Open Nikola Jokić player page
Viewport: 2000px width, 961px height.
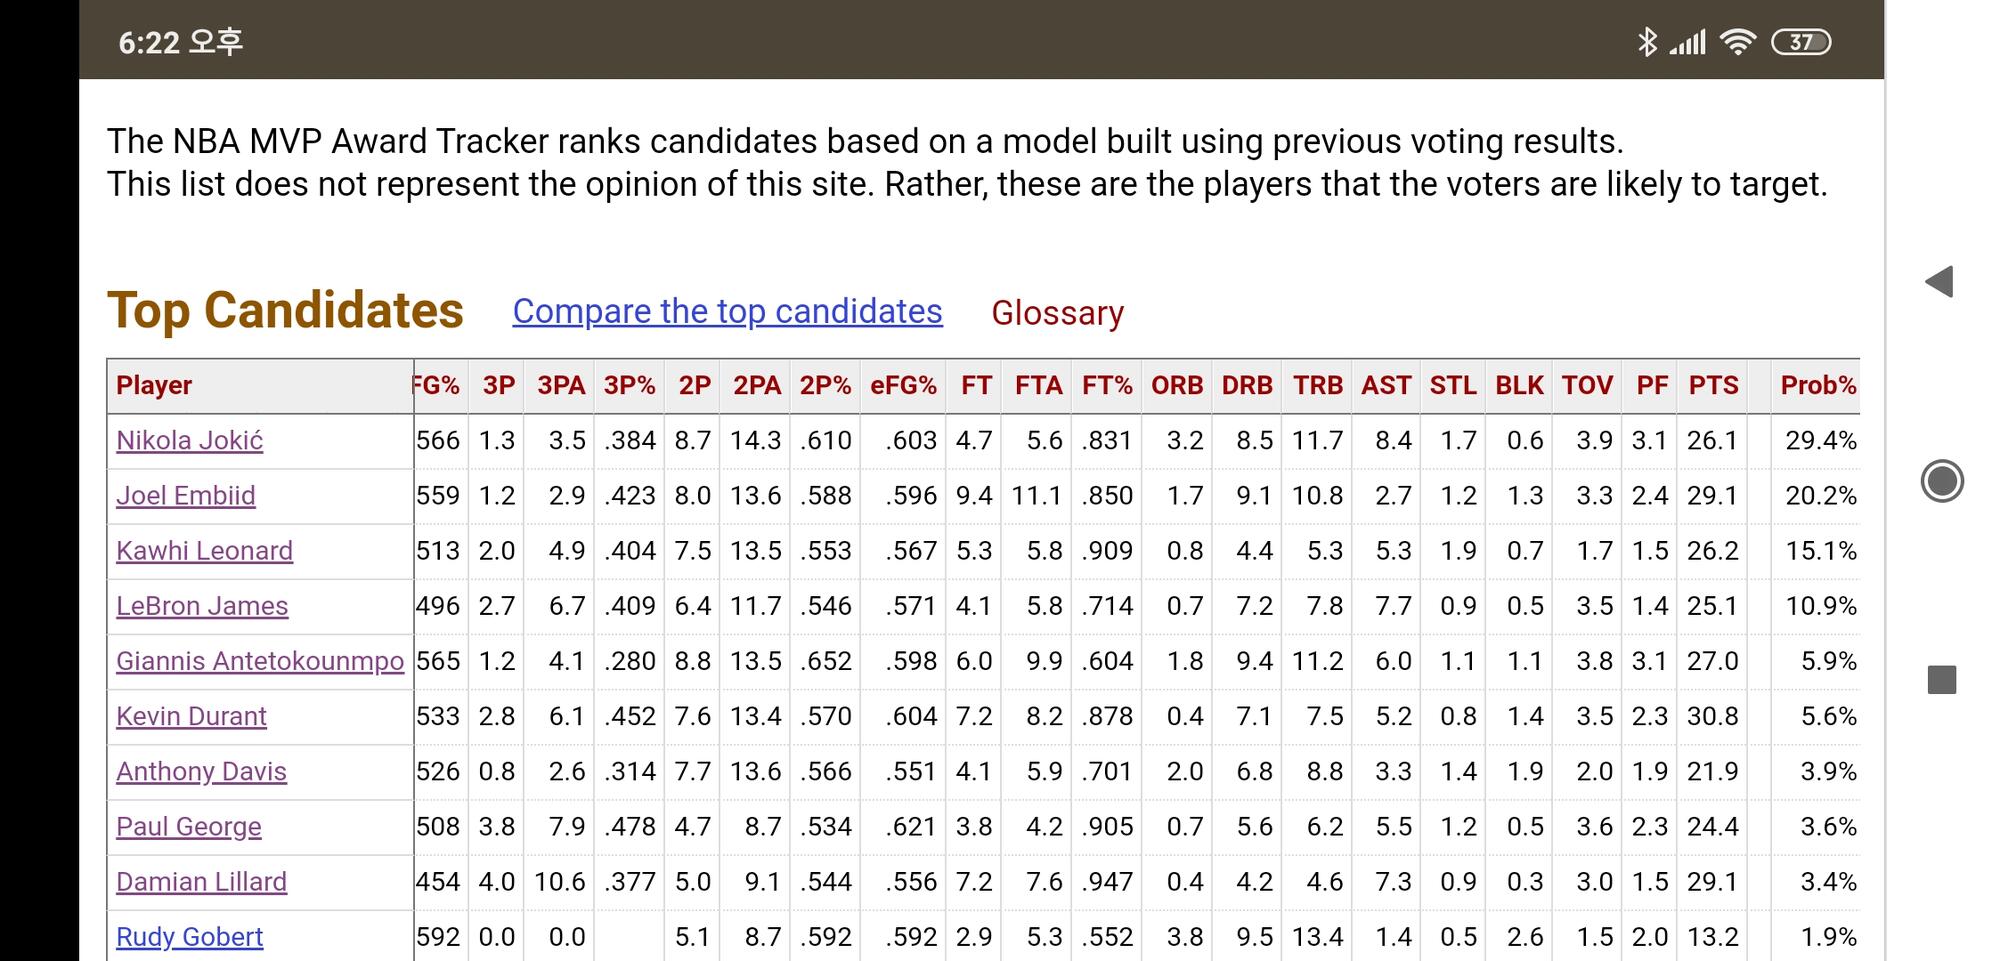189,441
